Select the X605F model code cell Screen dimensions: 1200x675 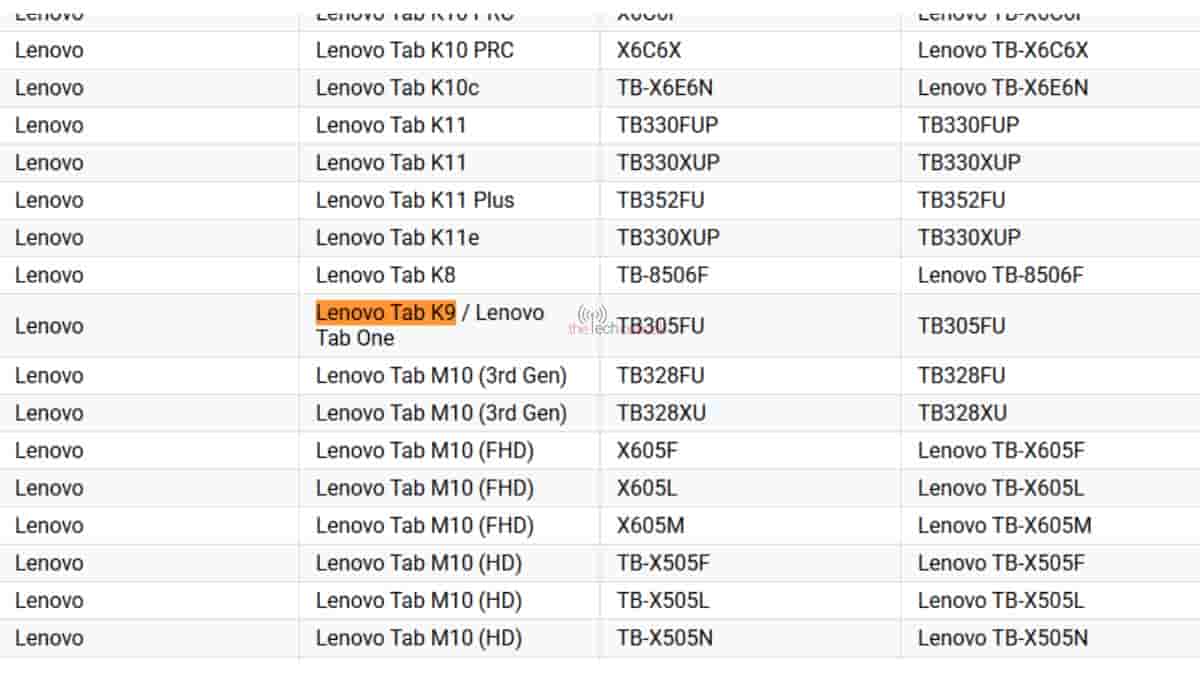point(647,451)
